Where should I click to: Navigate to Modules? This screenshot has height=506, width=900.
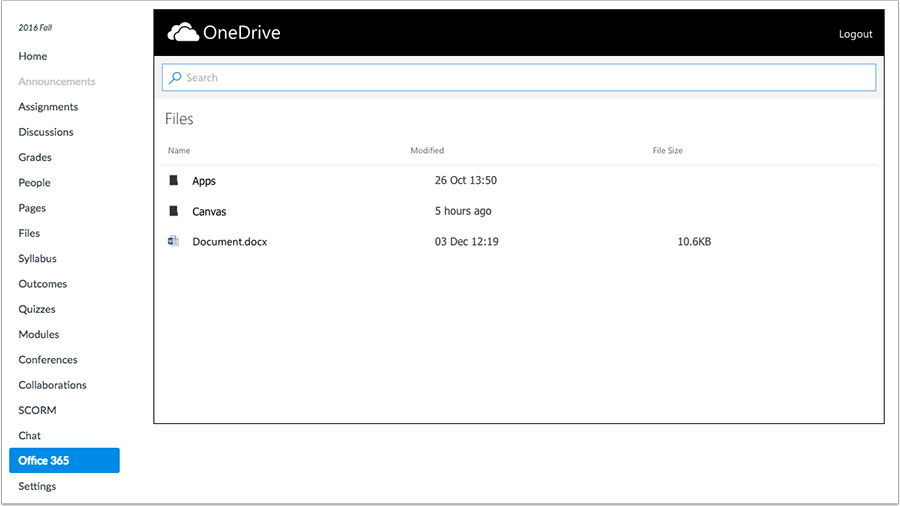(39, 334)
